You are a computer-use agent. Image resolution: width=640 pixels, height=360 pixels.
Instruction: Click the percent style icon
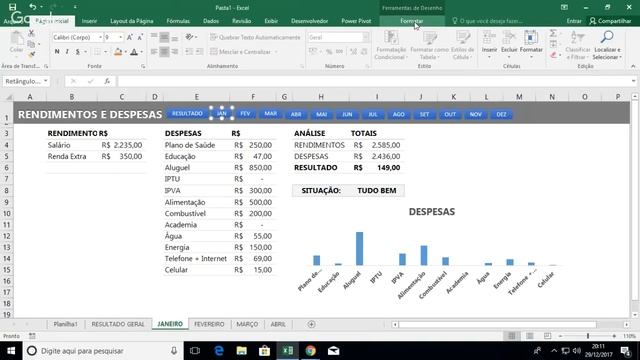pos(329,52)
